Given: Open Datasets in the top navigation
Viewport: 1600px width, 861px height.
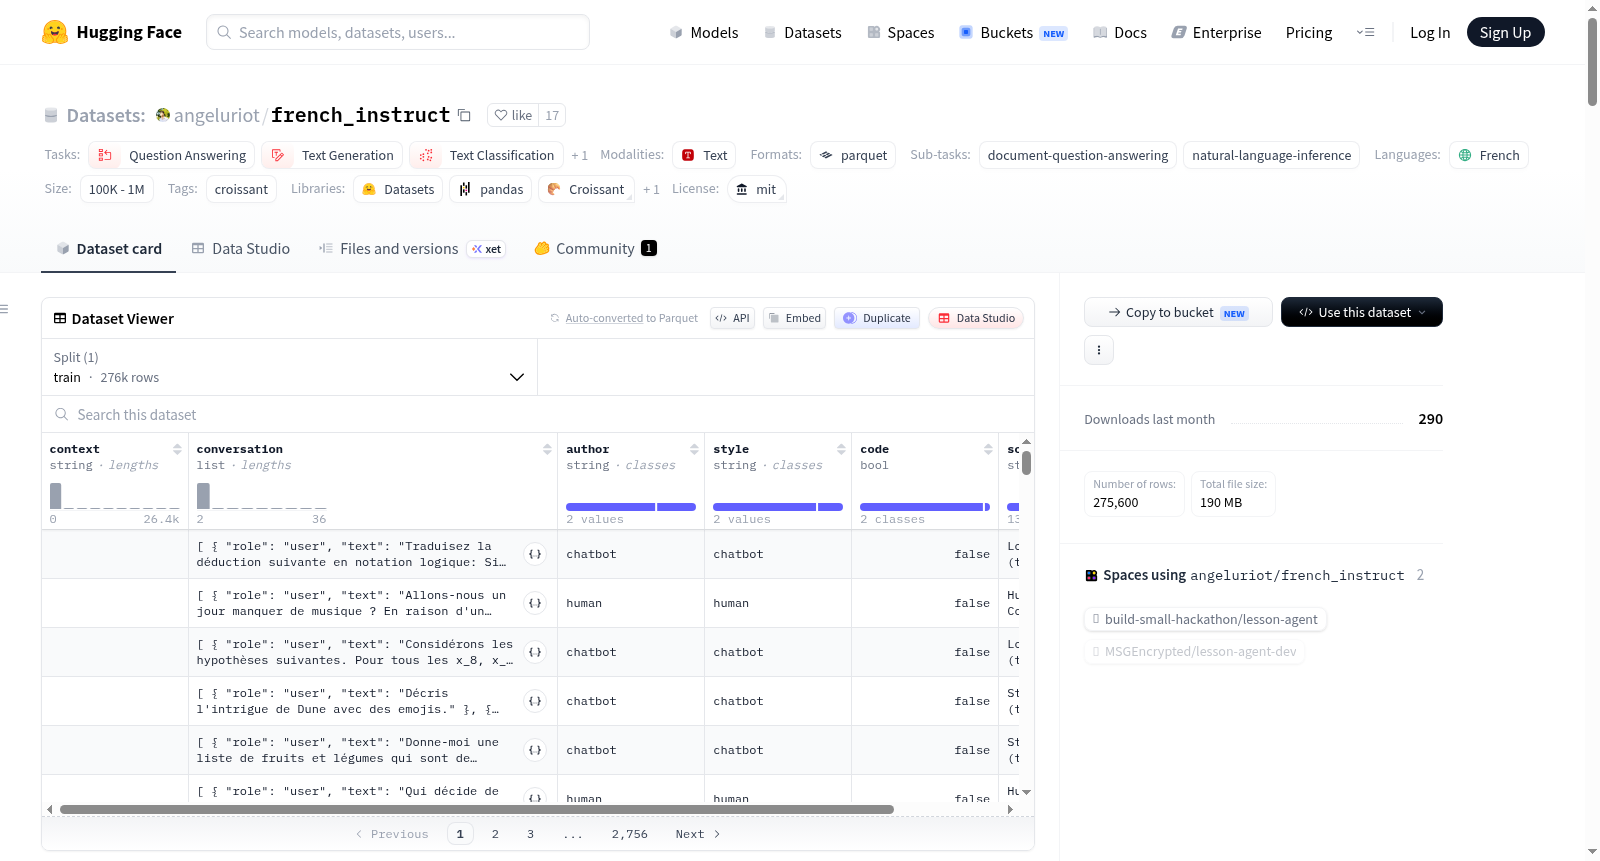Looking at the screenshot, I should tap(803, 32).
